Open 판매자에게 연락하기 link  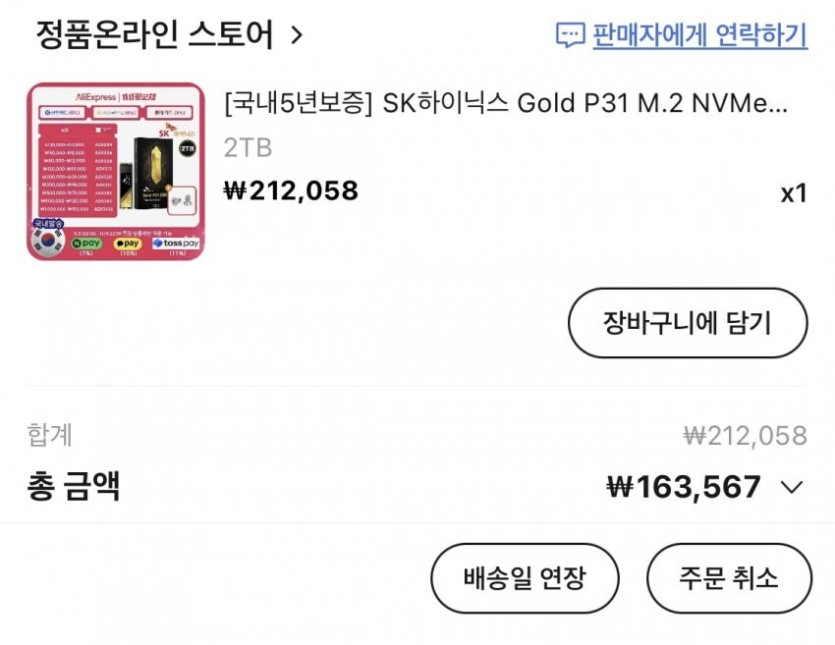click(x=699, y=36)
